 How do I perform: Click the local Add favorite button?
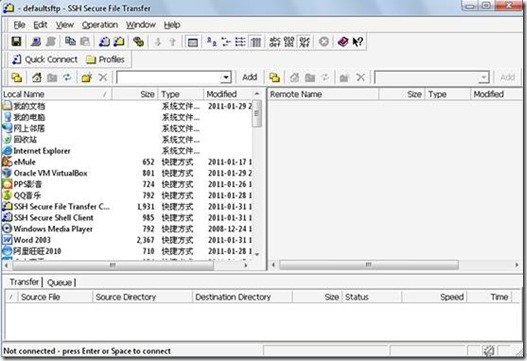(249, 77)
